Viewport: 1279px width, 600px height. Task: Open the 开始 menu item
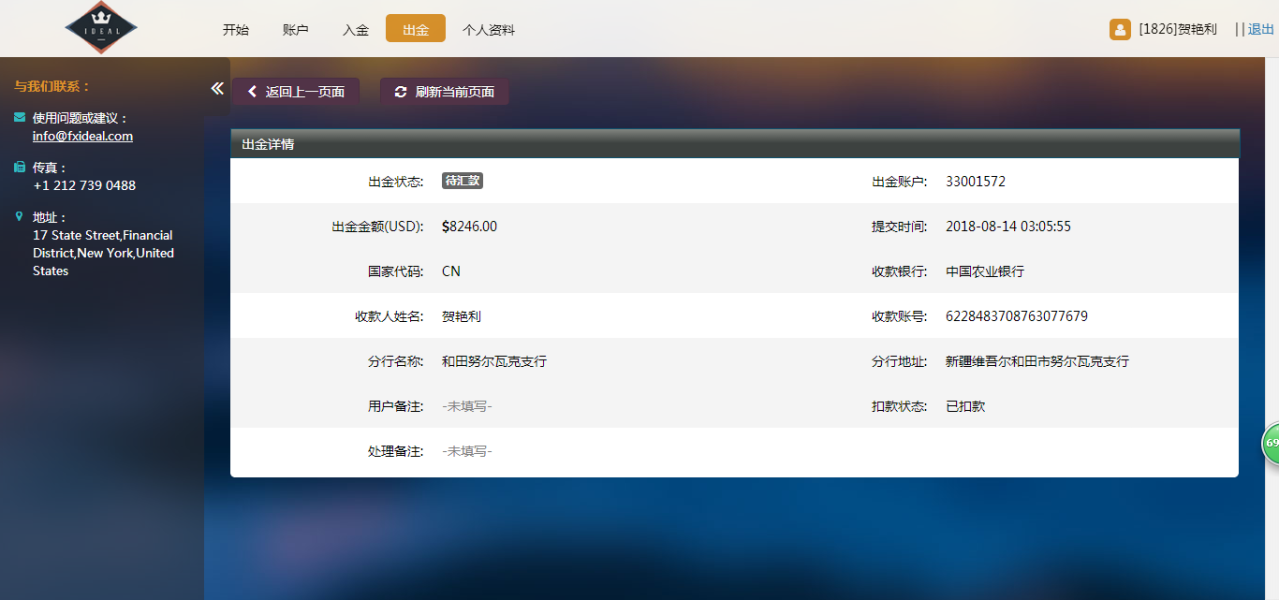[x=236, y=30]
